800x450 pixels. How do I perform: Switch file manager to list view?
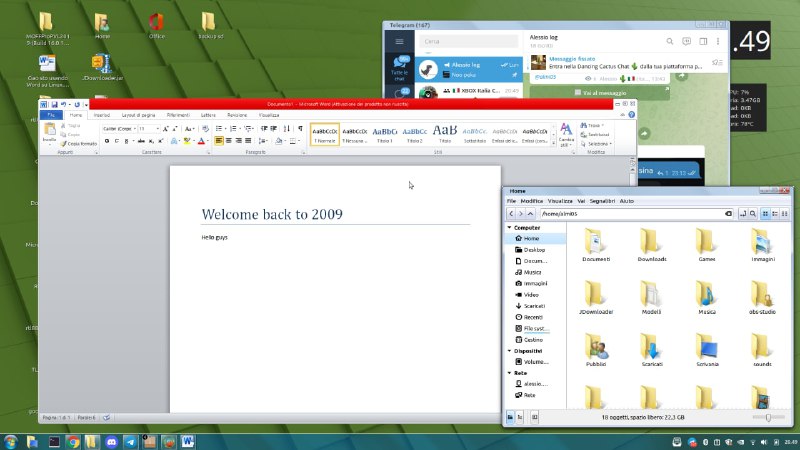777,214
